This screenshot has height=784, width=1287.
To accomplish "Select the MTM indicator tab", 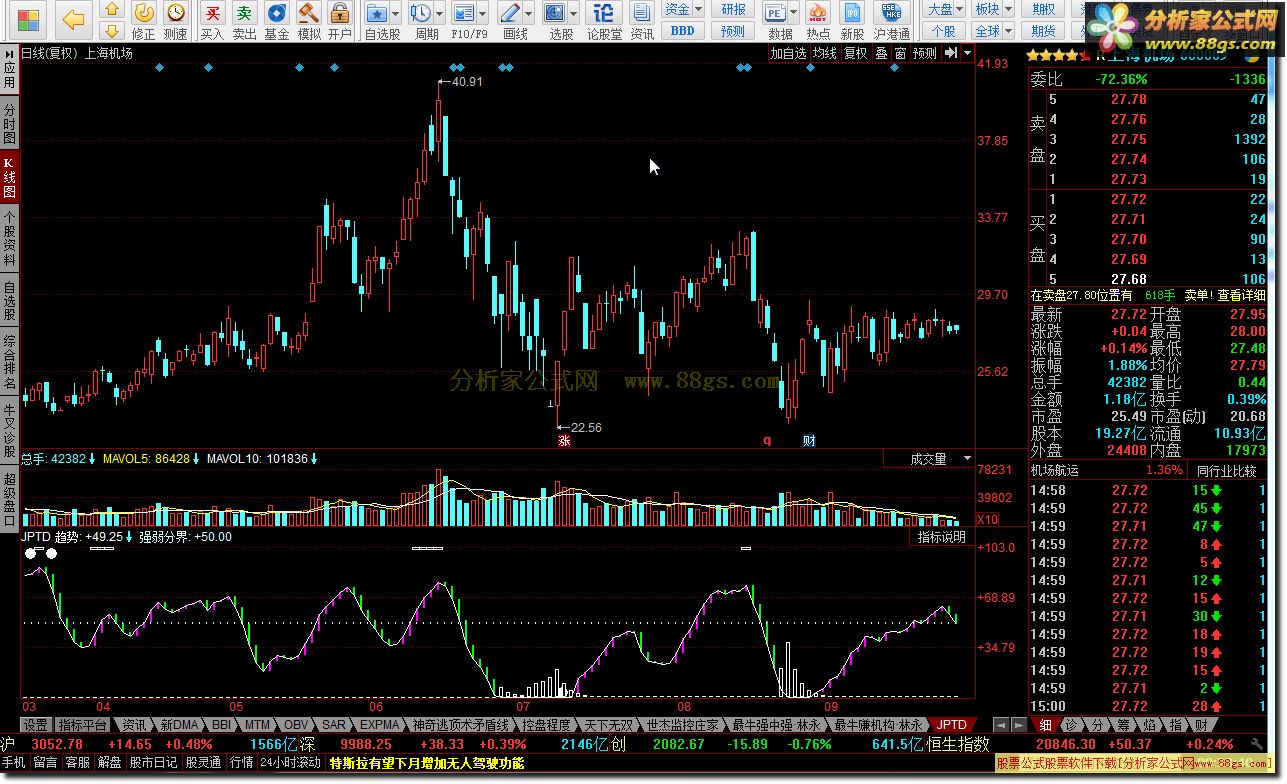I will click(x=257, y=724).
